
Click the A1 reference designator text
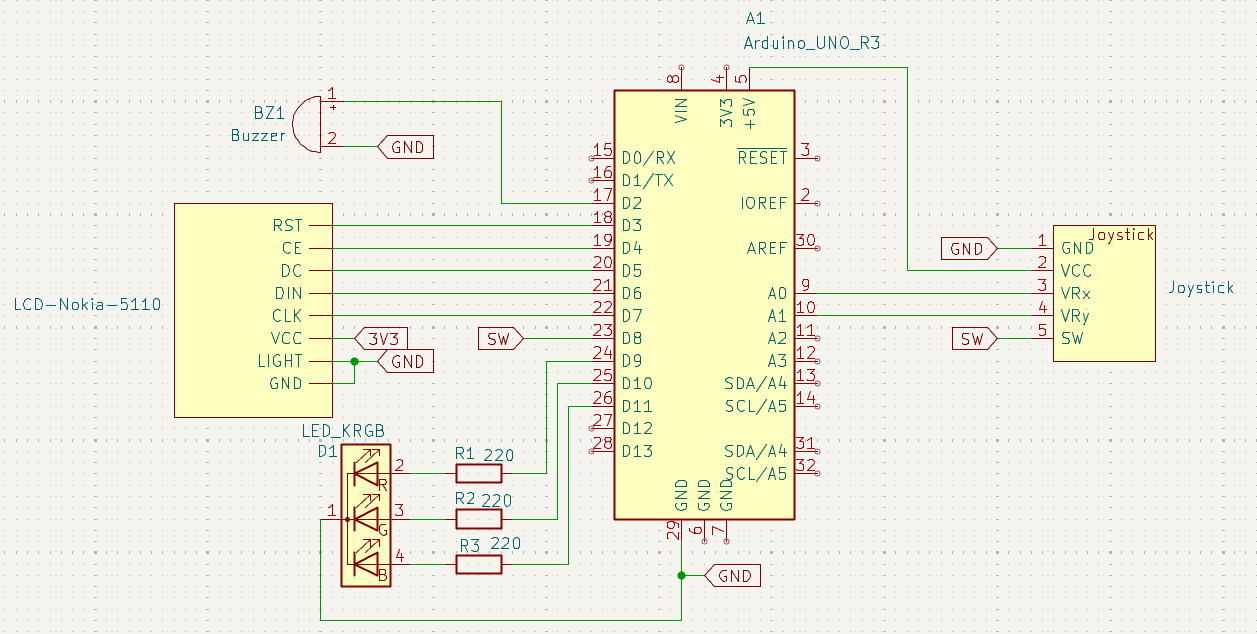point(756,19)
